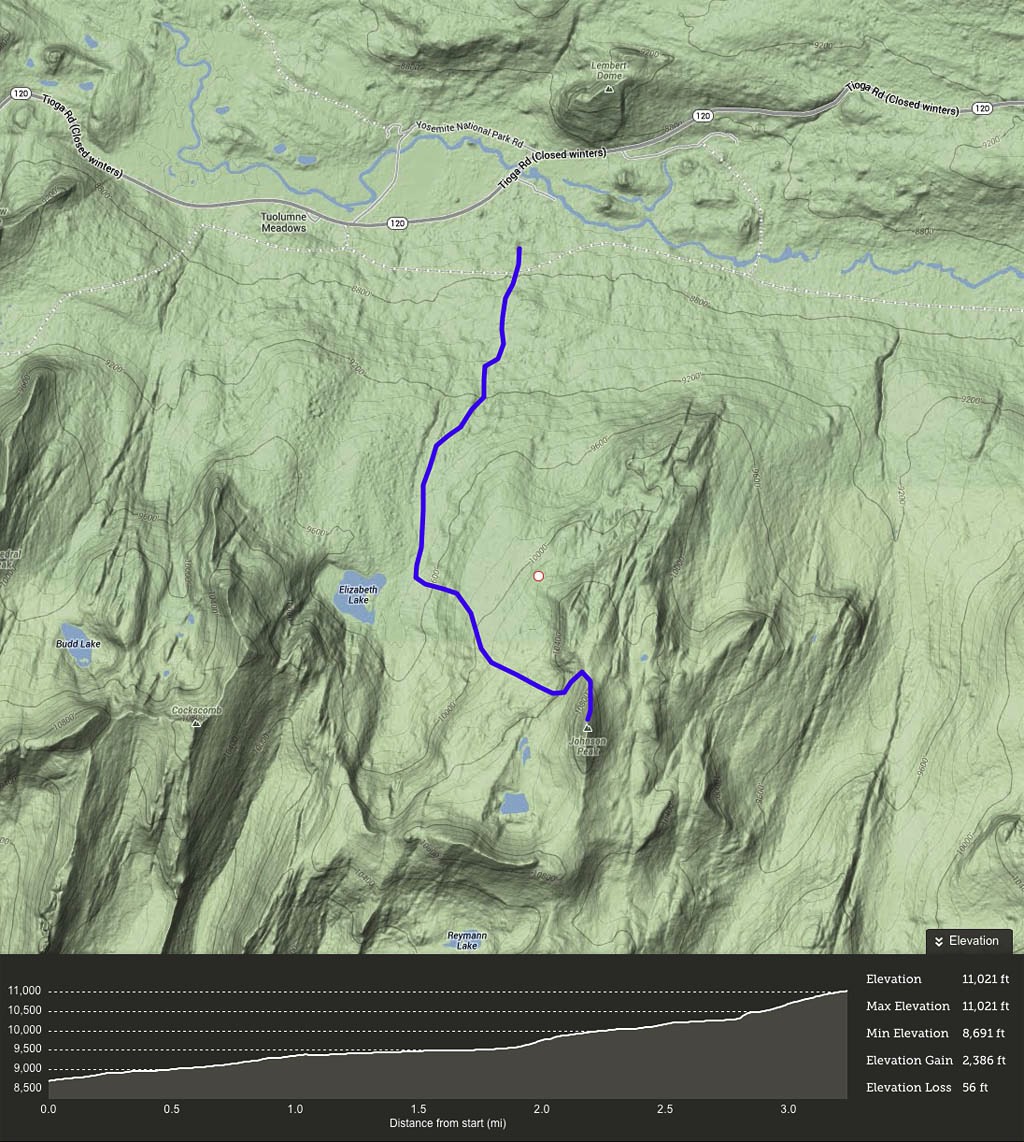
Task: Click the Tuolumne Meadows place label
Action: pyautogui.click(x=283, y=222)
